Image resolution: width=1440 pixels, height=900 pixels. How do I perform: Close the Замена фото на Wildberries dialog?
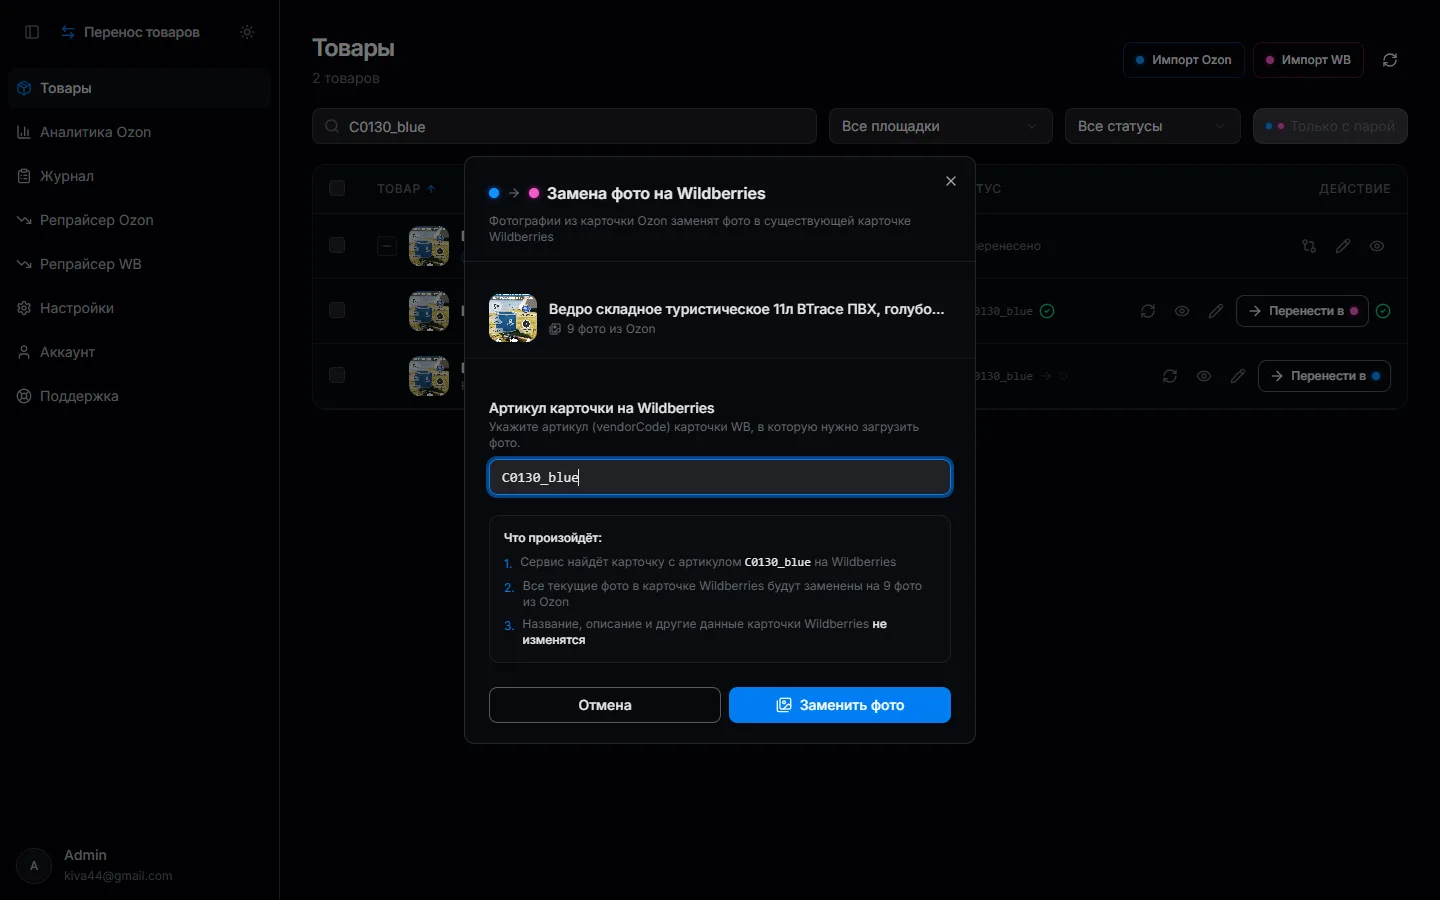tap(951, 181)
